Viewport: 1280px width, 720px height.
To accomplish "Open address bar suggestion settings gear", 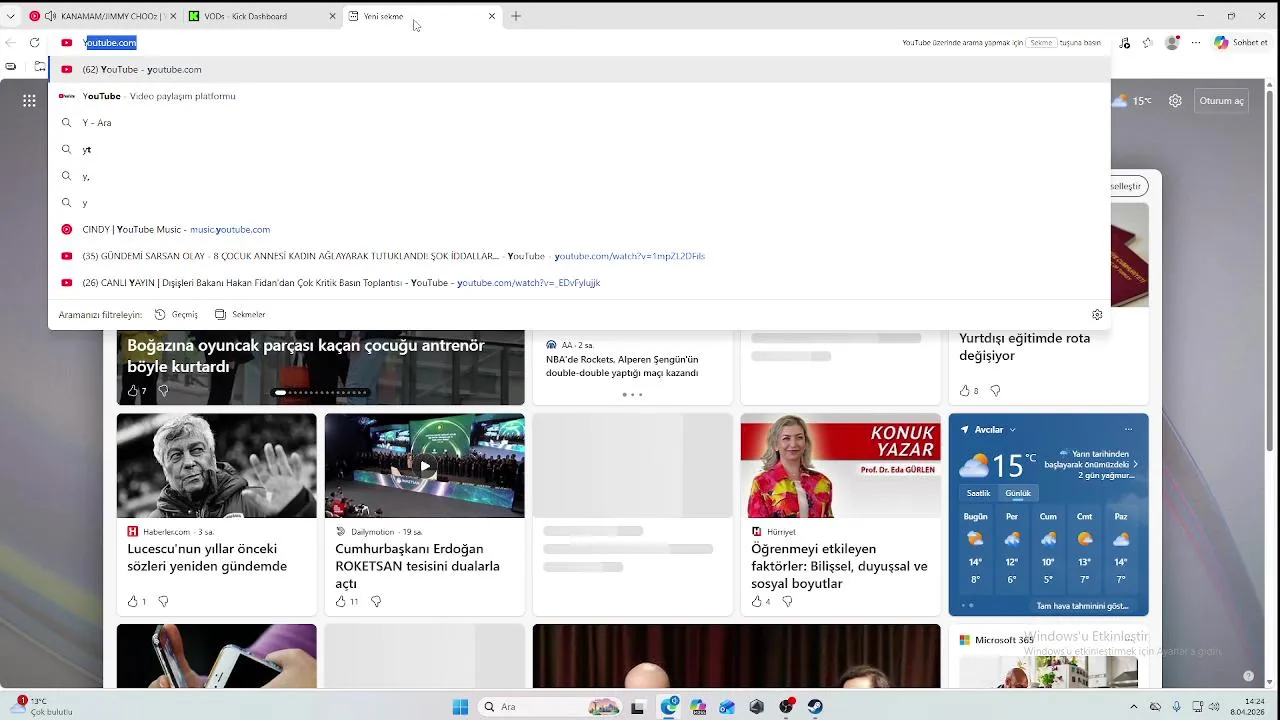I will [1097, 314].
